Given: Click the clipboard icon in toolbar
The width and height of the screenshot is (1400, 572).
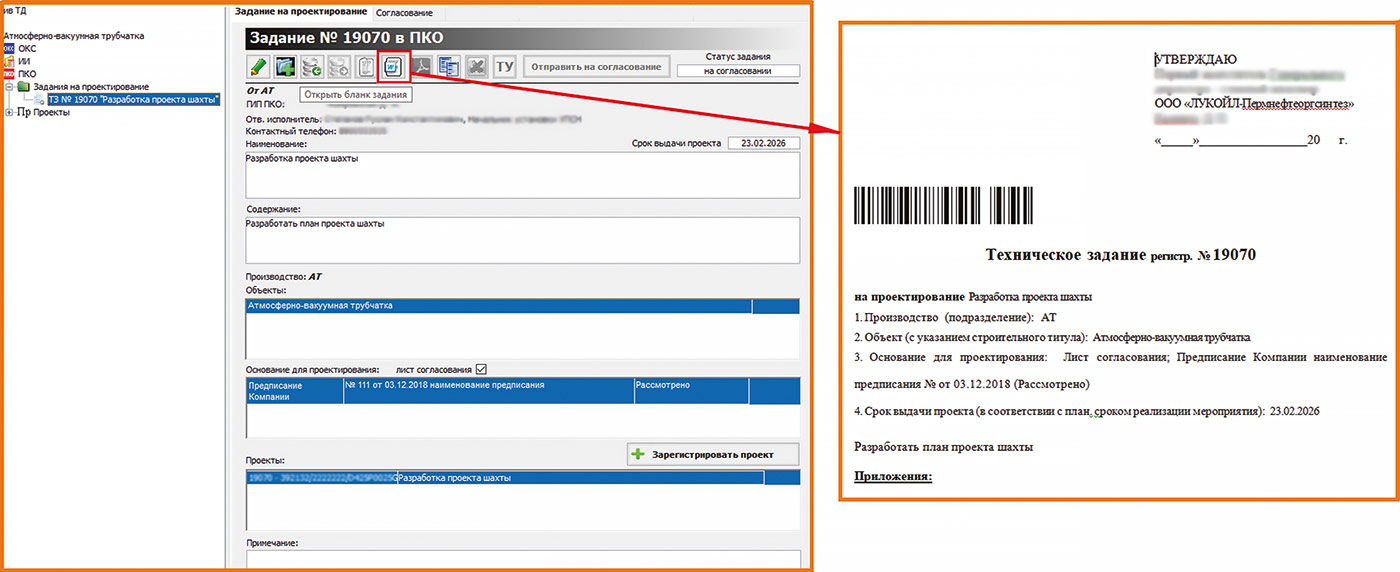Looking at the screenshot, I should 366,67.
